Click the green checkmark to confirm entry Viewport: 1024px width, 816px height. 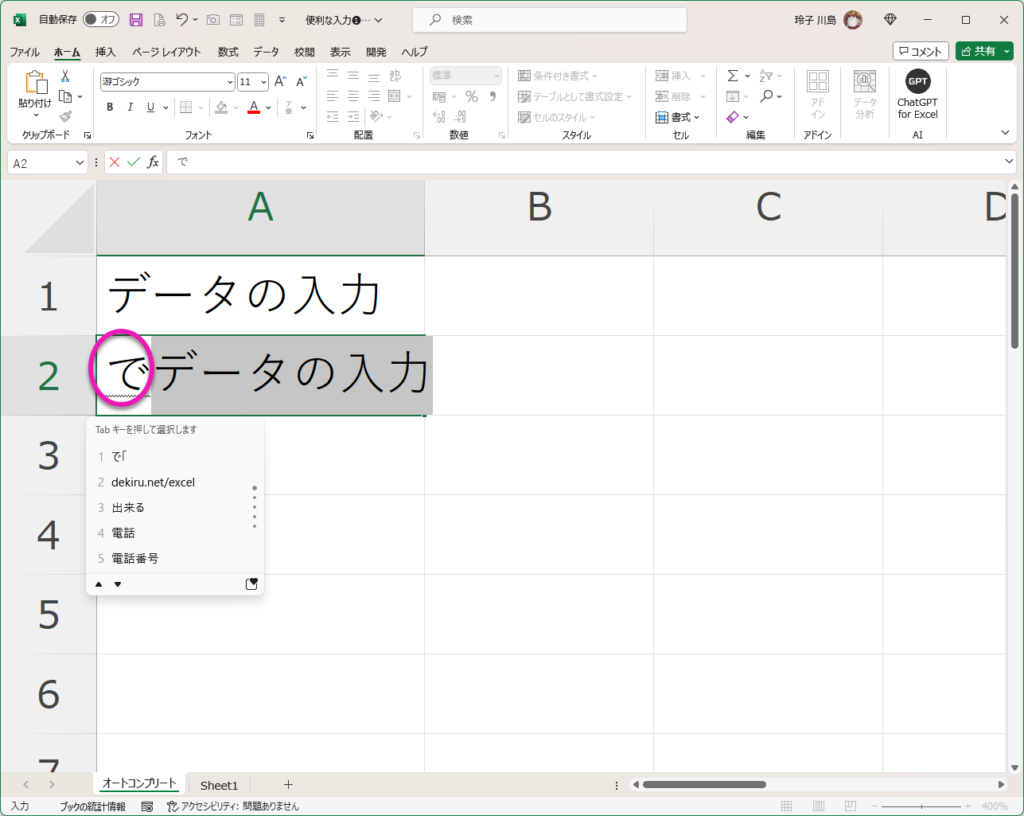pyautogui.click(x=133, y=162)
